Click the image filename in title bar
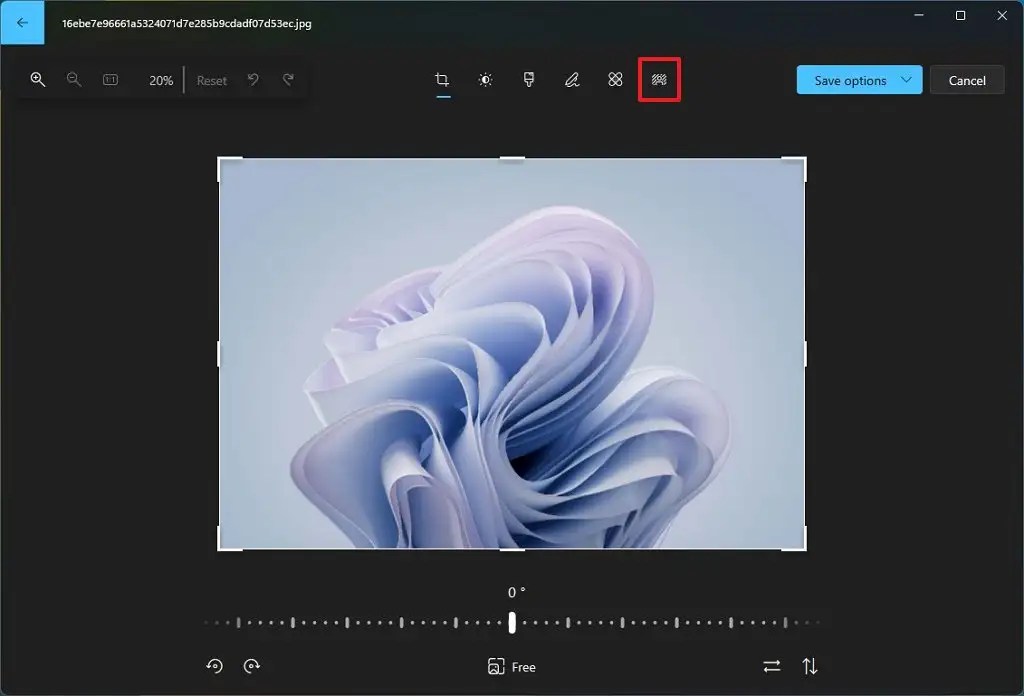This screenshot has width=1024, height=696. click(x=186, y=22)
